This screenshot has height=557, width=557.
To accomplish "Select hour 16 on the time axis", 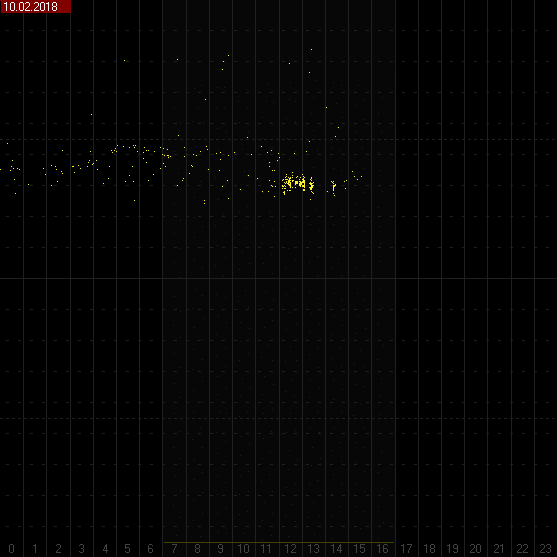I will click(382, 548).
